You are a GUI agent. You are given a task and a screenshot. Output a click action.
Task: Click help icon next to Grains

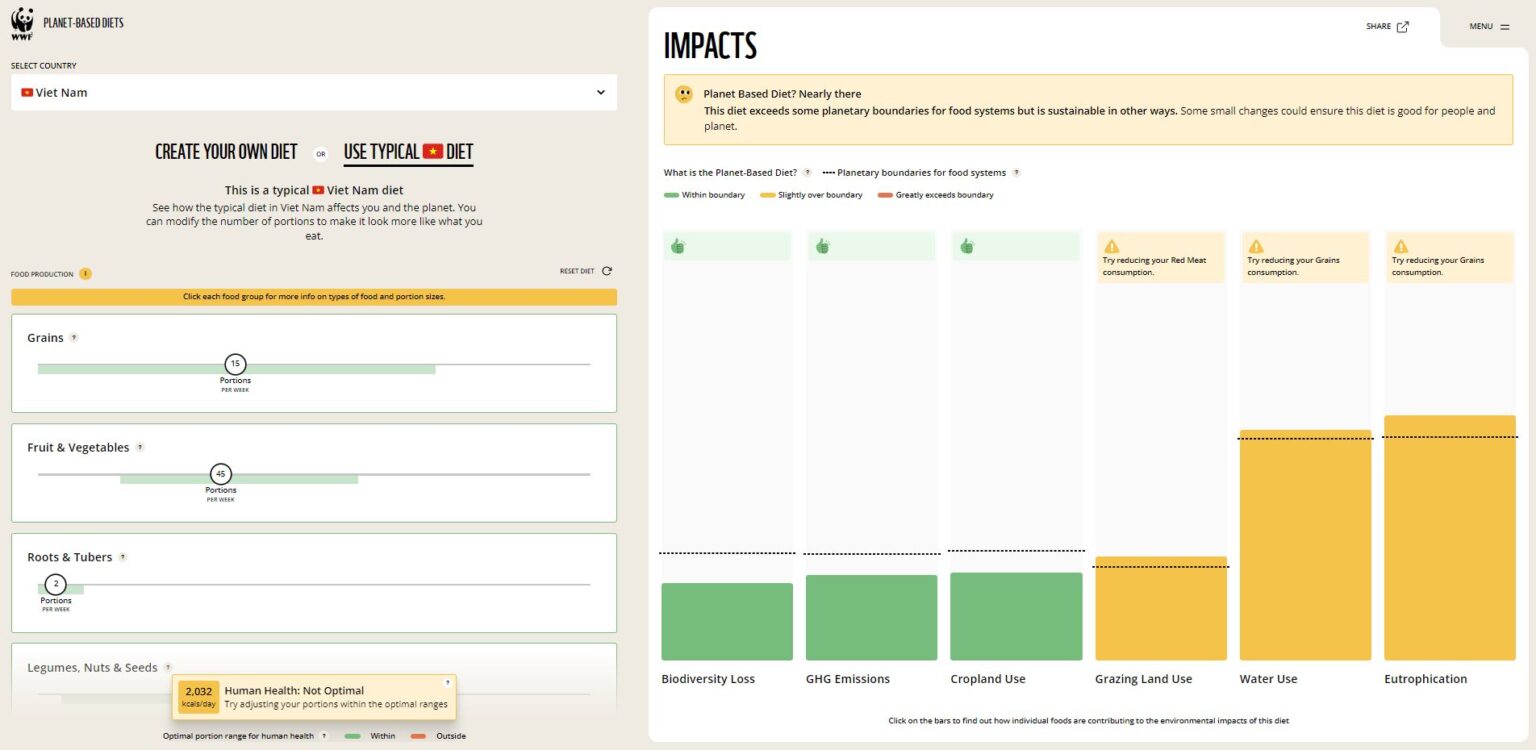click(x=74, y=338)
